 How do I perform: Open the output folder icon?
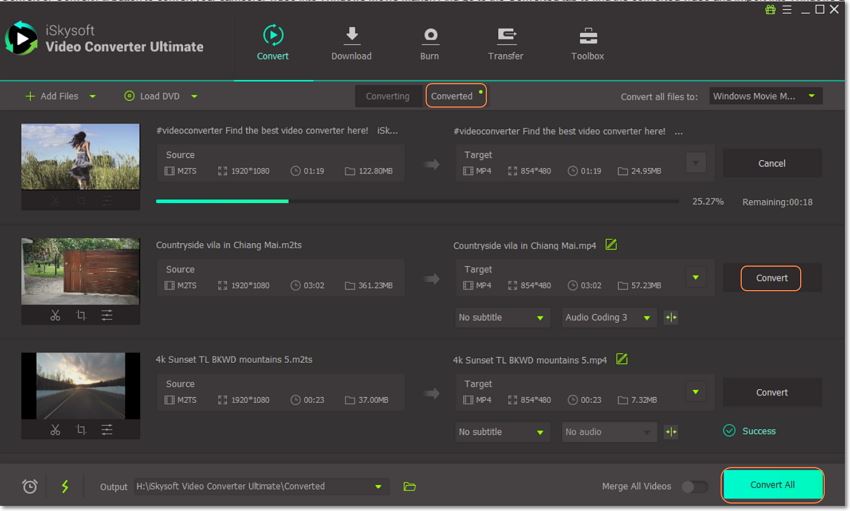pyautogui.click(x=410, y=486)
